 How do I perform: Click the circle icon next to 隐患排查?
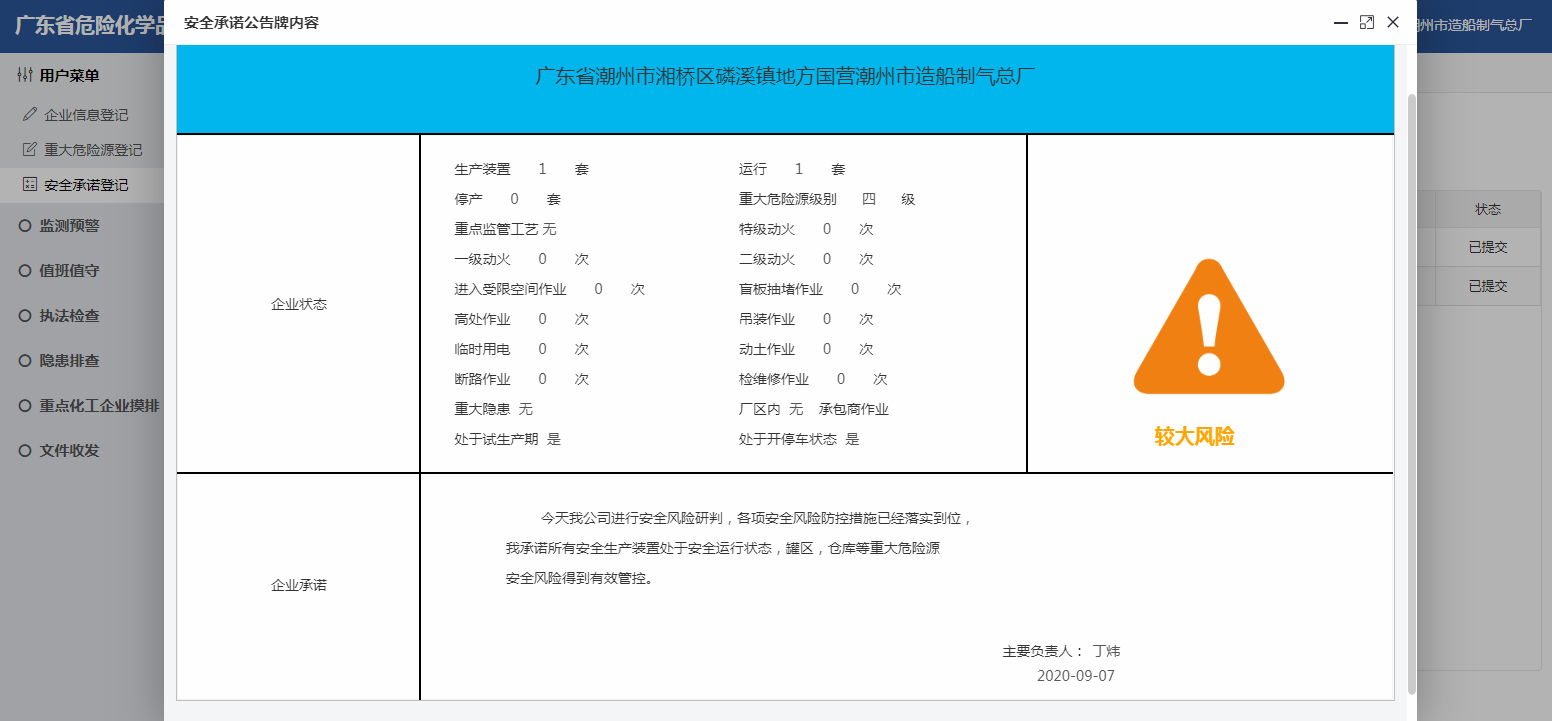(25, 360)
